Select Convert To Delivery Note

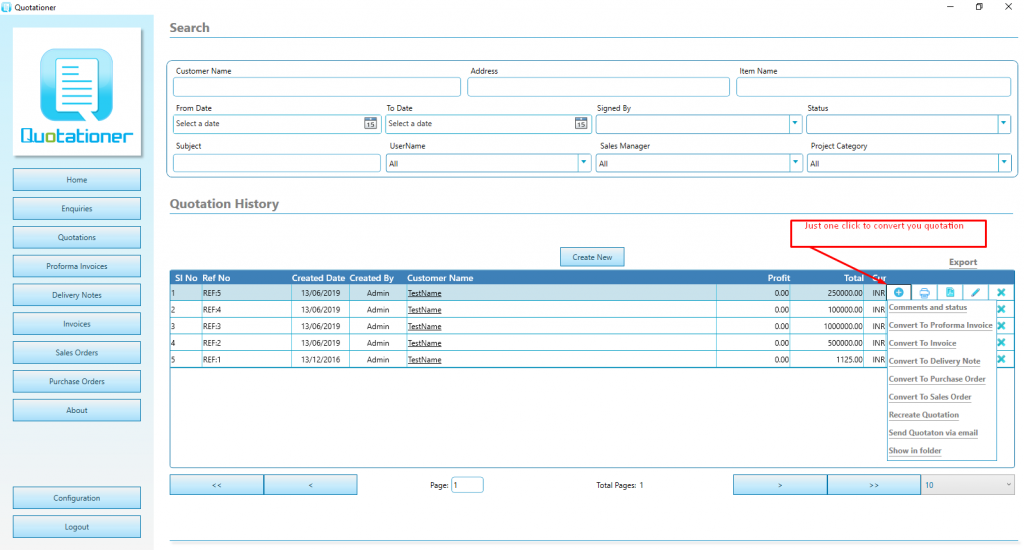click(935, 361)
